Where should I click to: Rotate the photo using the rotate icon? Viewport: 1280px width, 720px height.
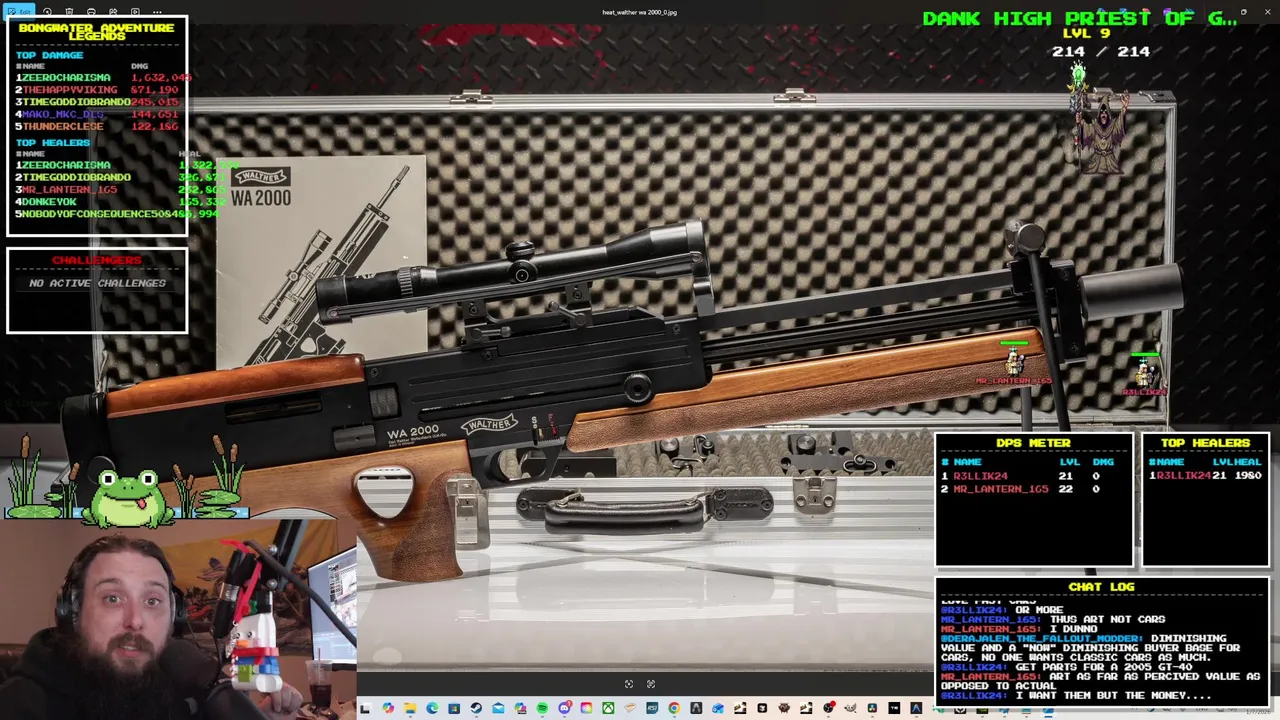[x=47, y=11]
